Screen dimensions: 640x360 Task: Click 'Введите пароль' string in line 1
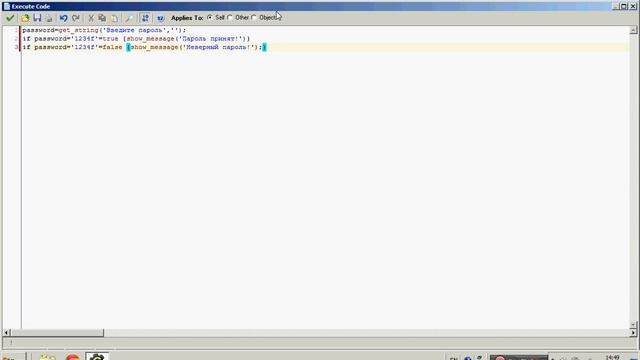click(136, 30)
